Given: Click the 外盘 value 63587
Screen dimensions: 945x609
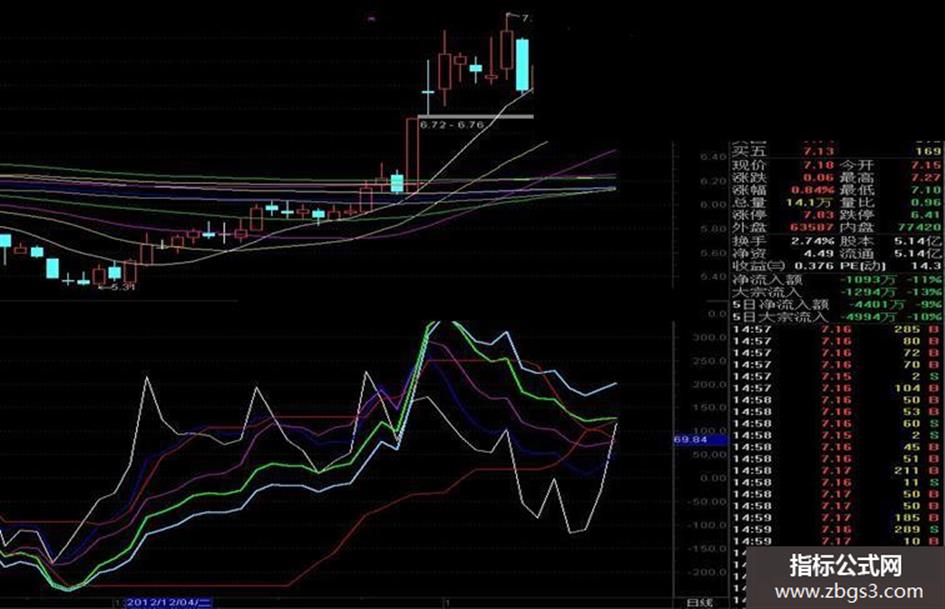Looking at the screenshot, I should tap(812, 227).
